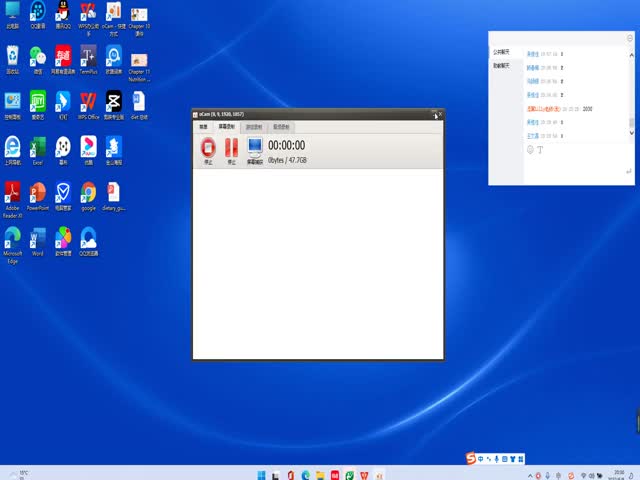
Task: Pause recording with the red pause button
Action: 231,148
